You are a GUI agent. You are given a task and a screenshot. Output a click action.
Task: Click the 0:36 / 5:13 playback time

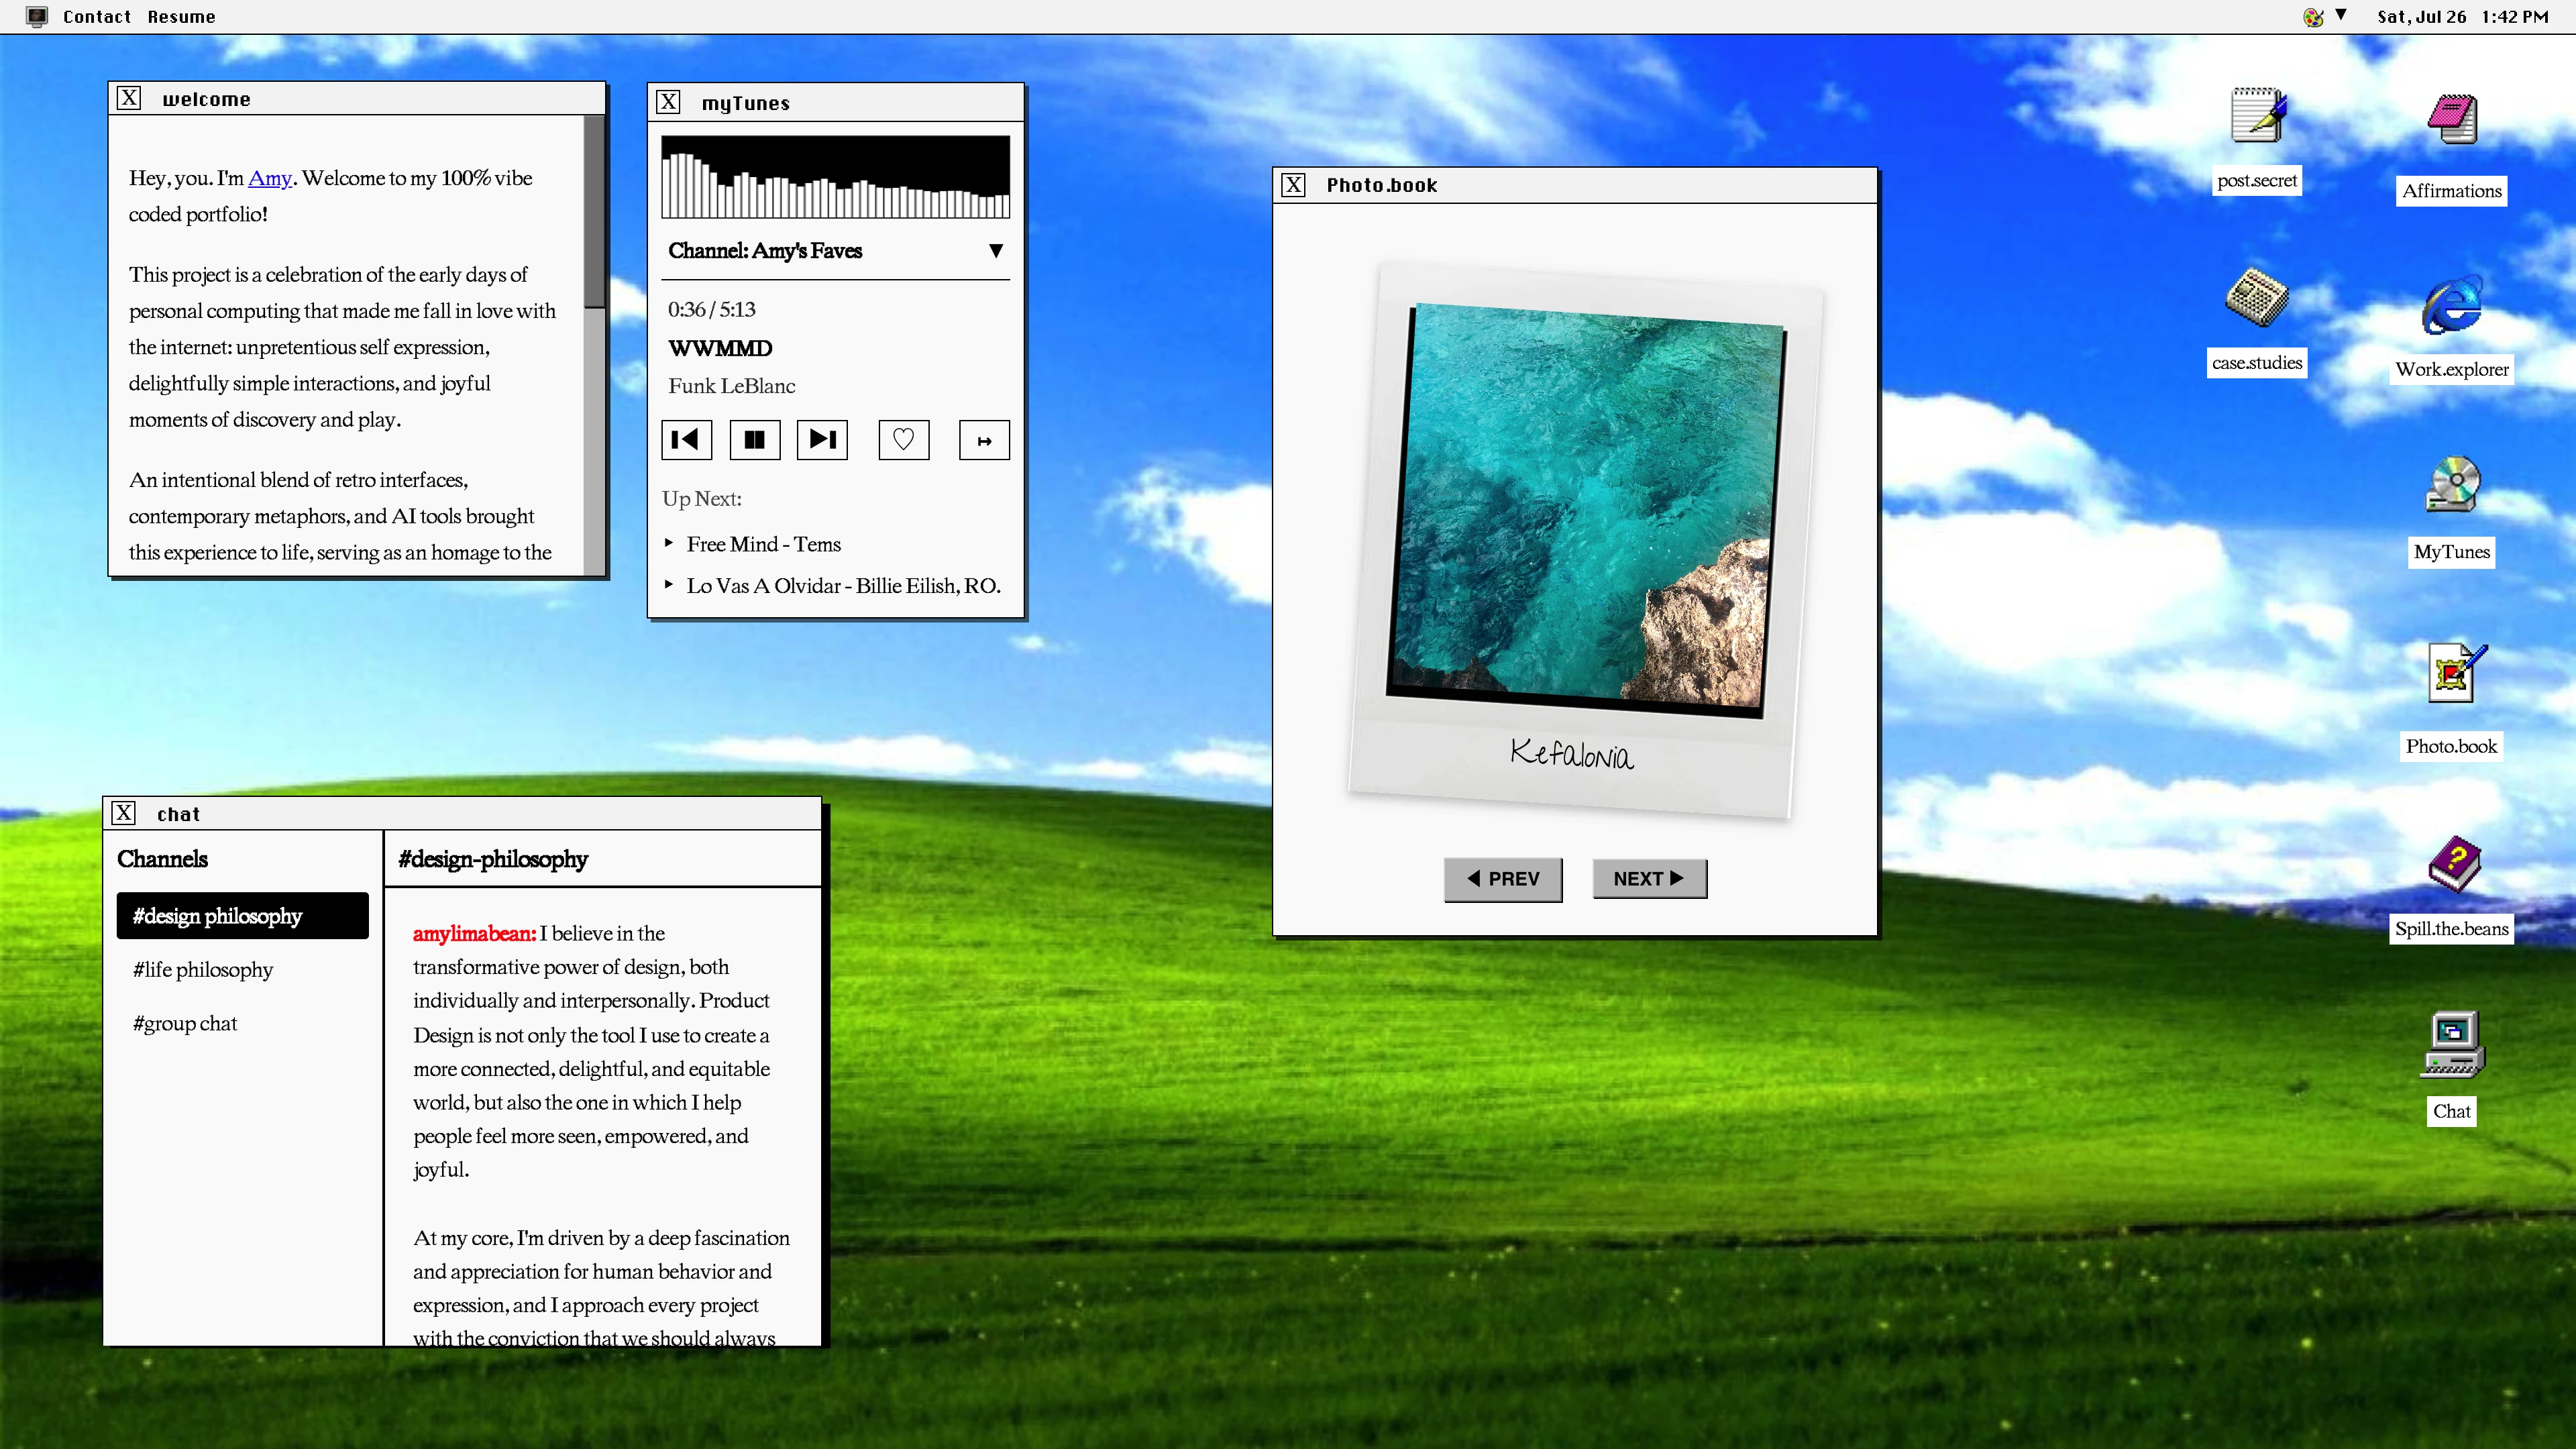[712, 310]
